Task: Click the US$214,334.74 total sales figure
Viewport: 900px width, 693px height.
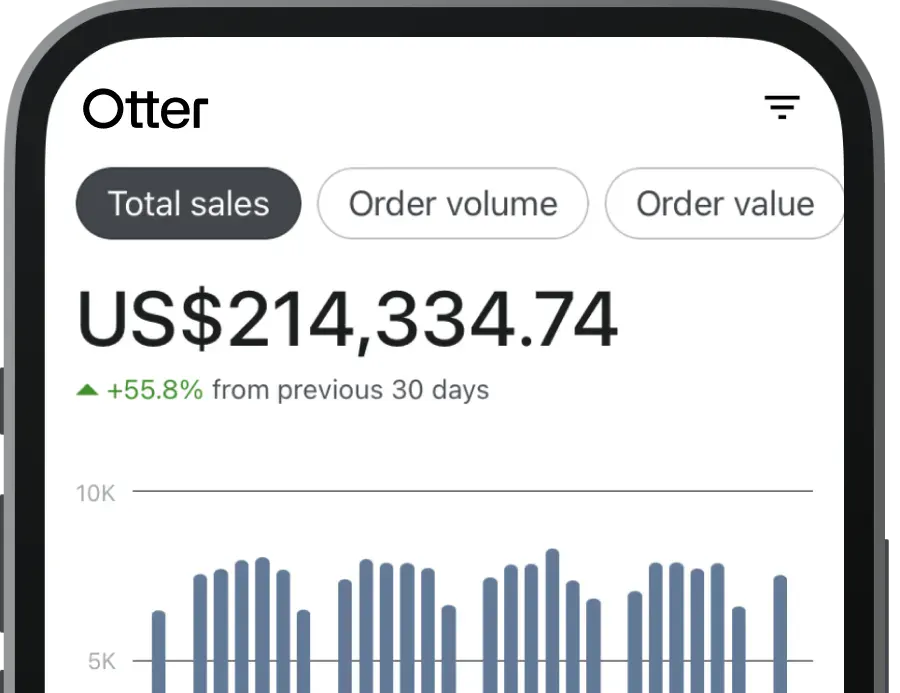Action: click(x=347, y=321)
